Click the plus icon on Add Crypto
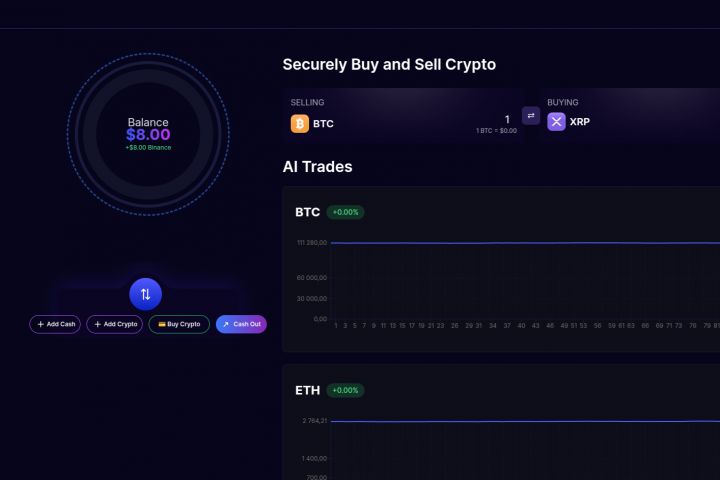The image size is (720, 480). [98, 324]
